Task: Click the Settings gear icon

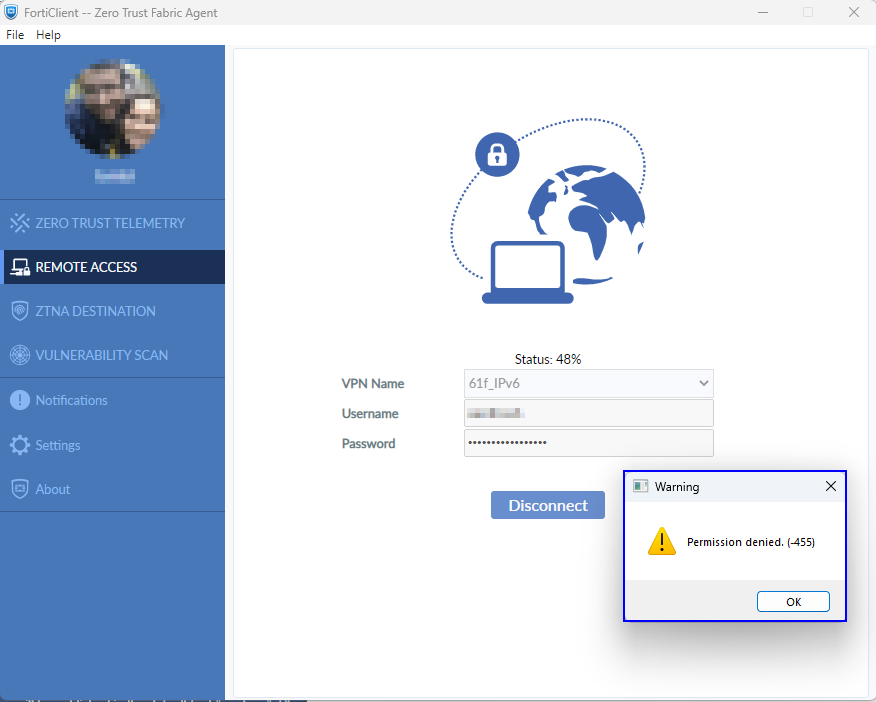Action: (x=20, y=445)
